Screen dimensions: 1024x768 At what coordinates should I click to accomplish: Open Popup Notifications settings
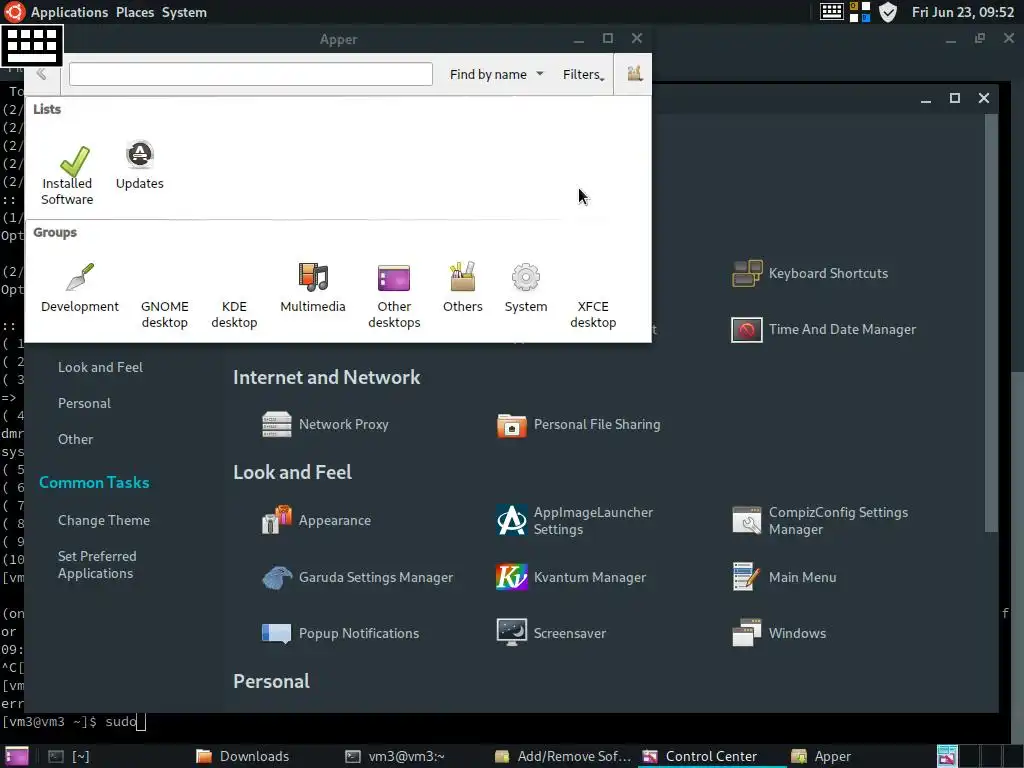340,633
